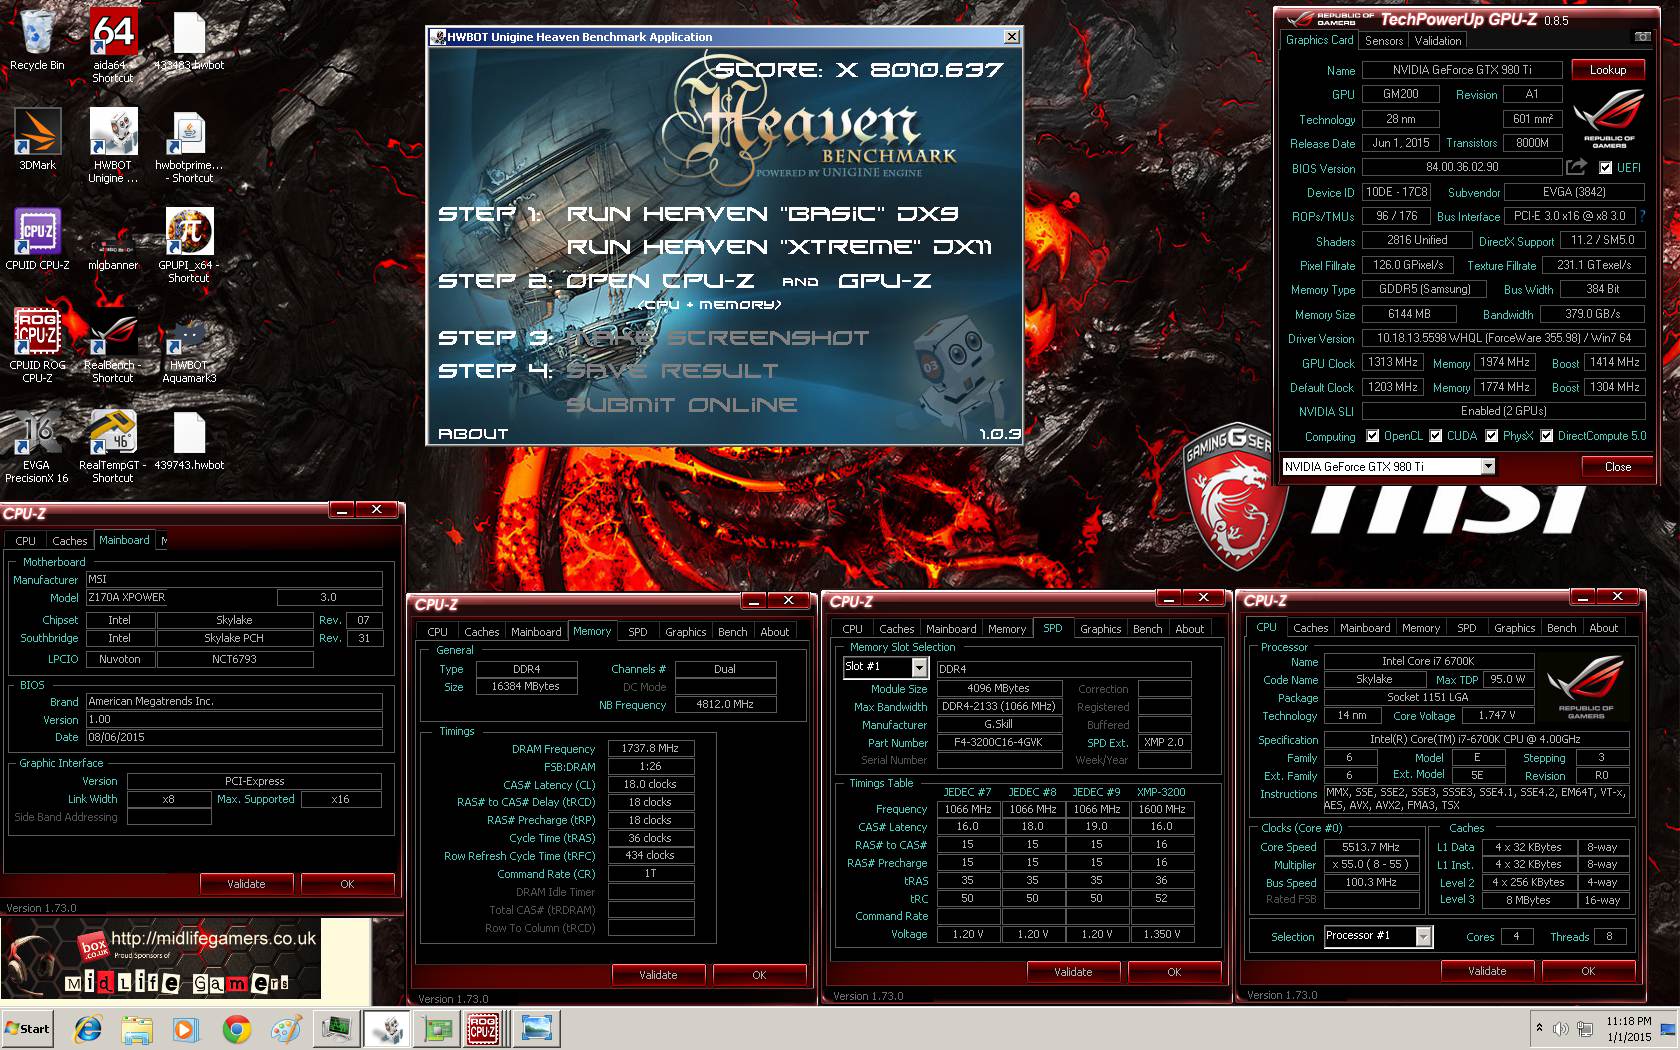Image resolution: width=1680 pixels, height=1050 pixels.
Task: Select the RealBench Shortcut icon
Action: tap(112, 346)
